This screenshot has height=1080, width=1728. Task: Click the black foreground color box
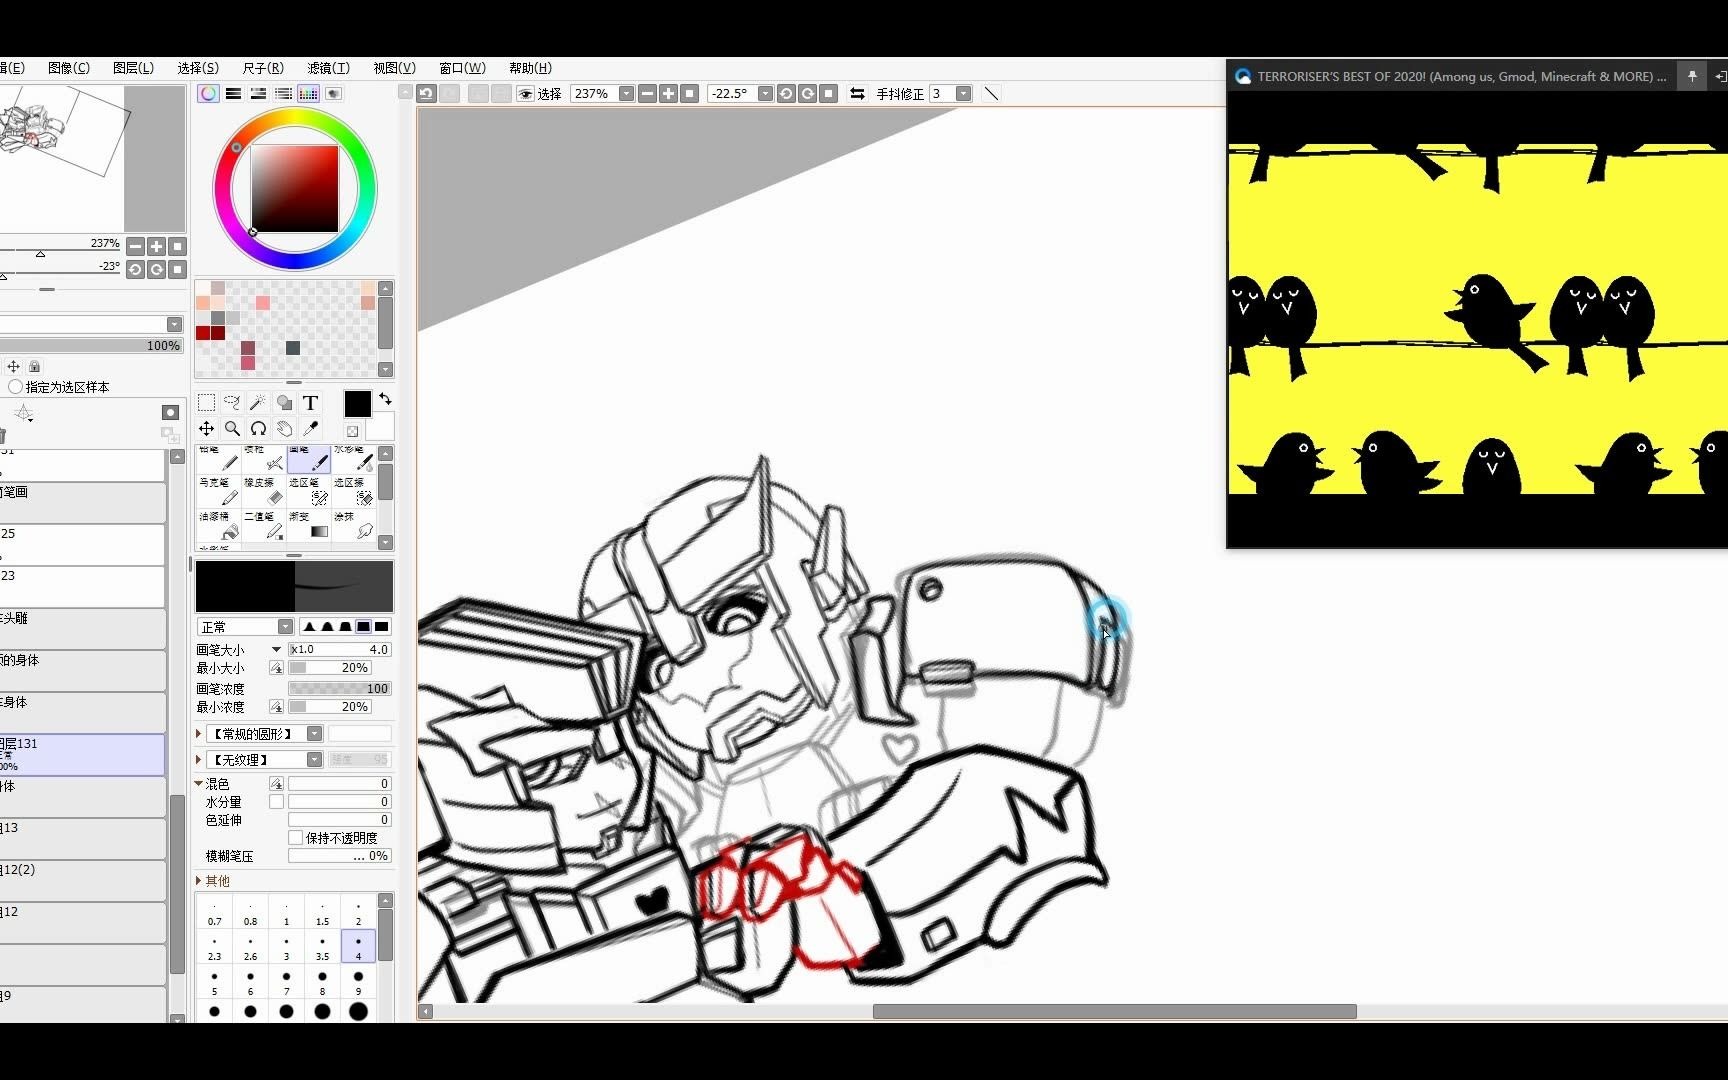pyautogui.click(x=357, y=403)
